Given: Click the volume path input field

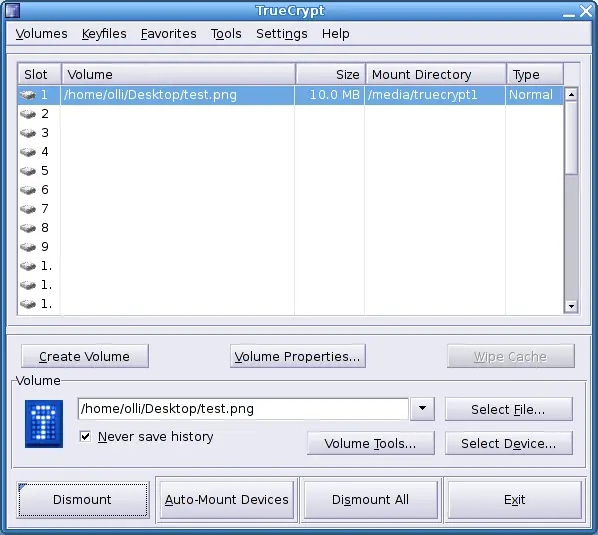Looking at the screenshot, I should 243,409.
